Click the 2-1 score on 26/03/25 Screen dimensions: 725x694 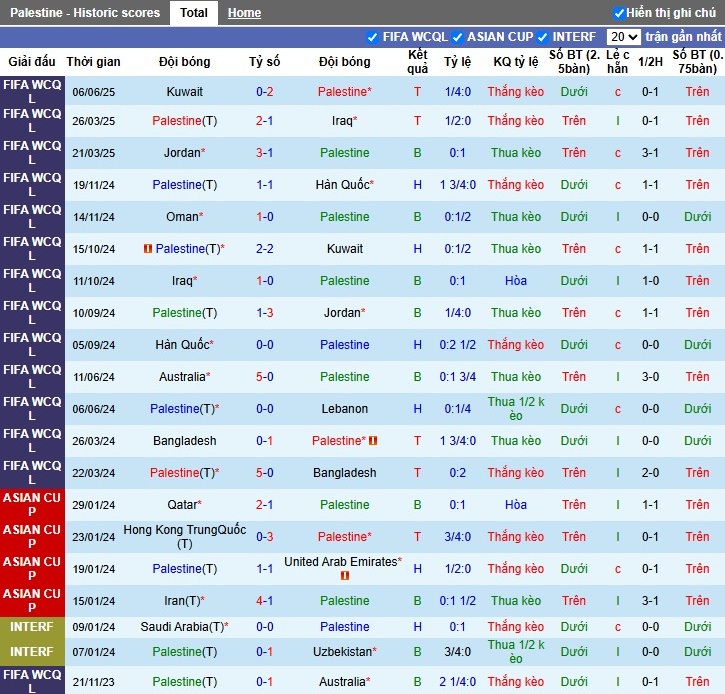pos(264,121)
